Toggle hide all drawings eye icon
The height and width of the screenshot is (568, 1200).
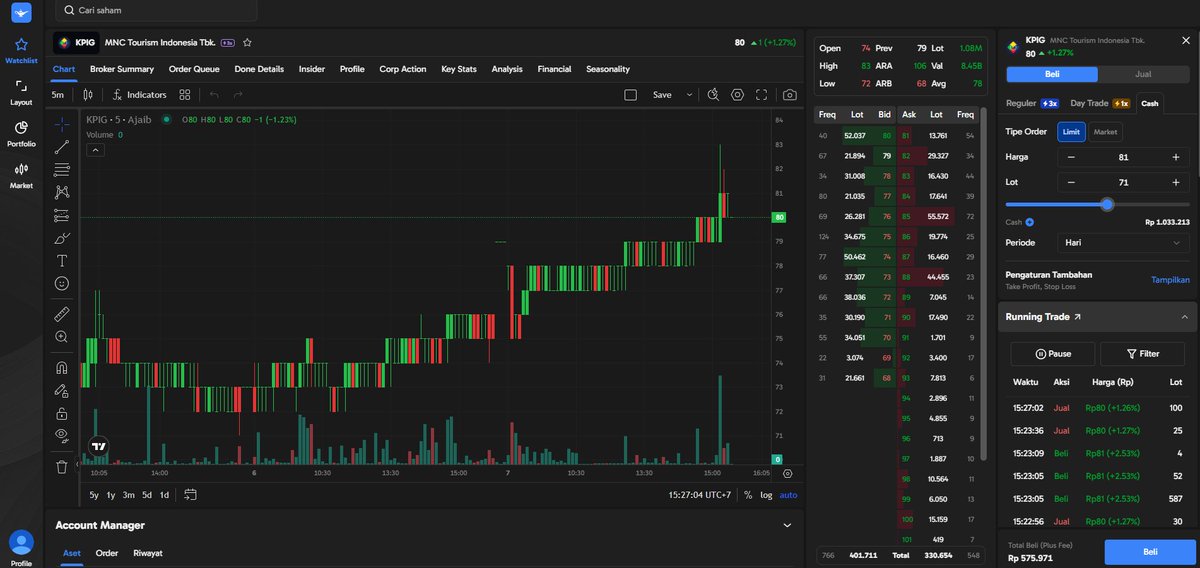pyautogui.click(x=62, y=435)
